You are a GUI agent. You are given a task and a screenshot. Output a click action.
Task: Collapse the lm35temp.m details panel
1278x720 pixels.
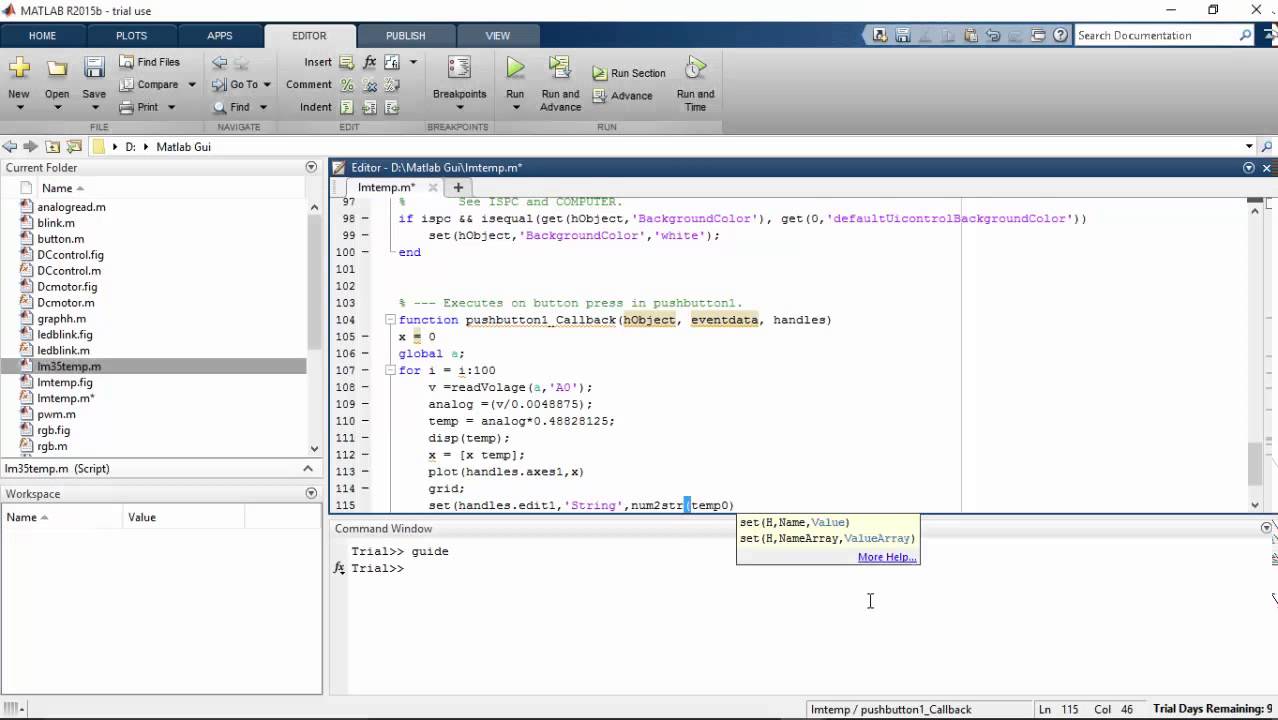pyautogui.click(x=308, y=468)
